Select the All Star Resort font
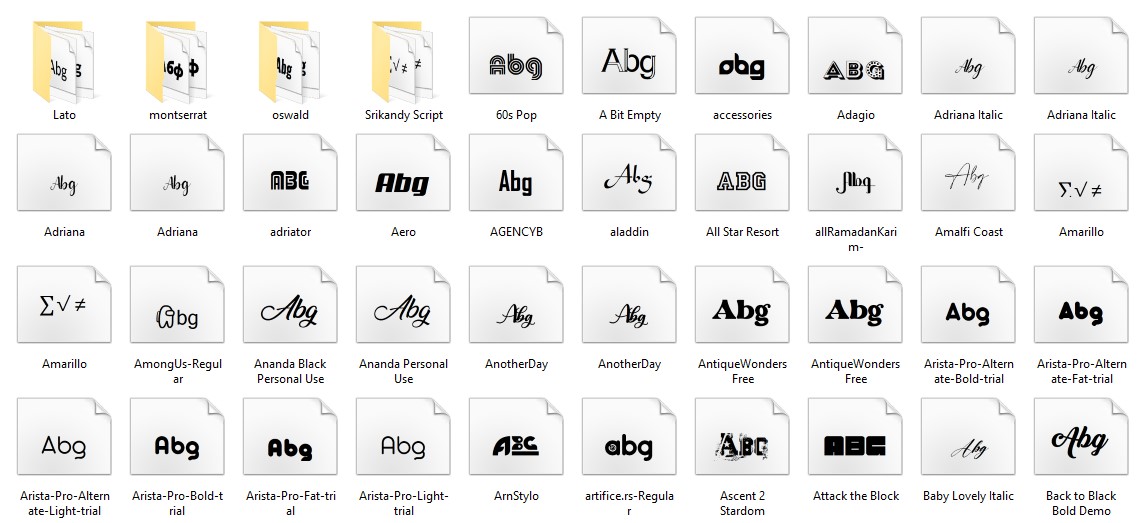This screenshot has width=1144, height=523. click(x=742, y=181)
